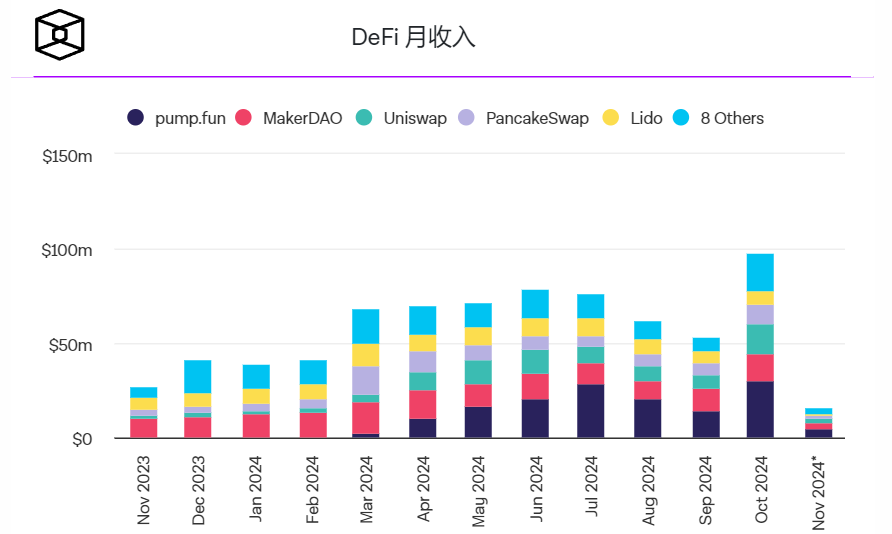The image size is (892, 534).
Task: Click the Jun 2024 axis label
Action: coord(536,489)
